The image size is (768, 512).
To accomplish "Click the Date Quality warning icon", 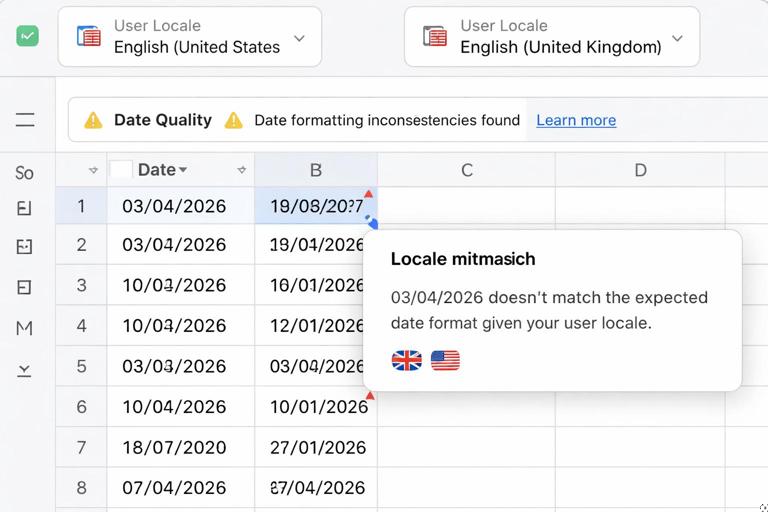I will pyautogui.click(x=93, y=120).
